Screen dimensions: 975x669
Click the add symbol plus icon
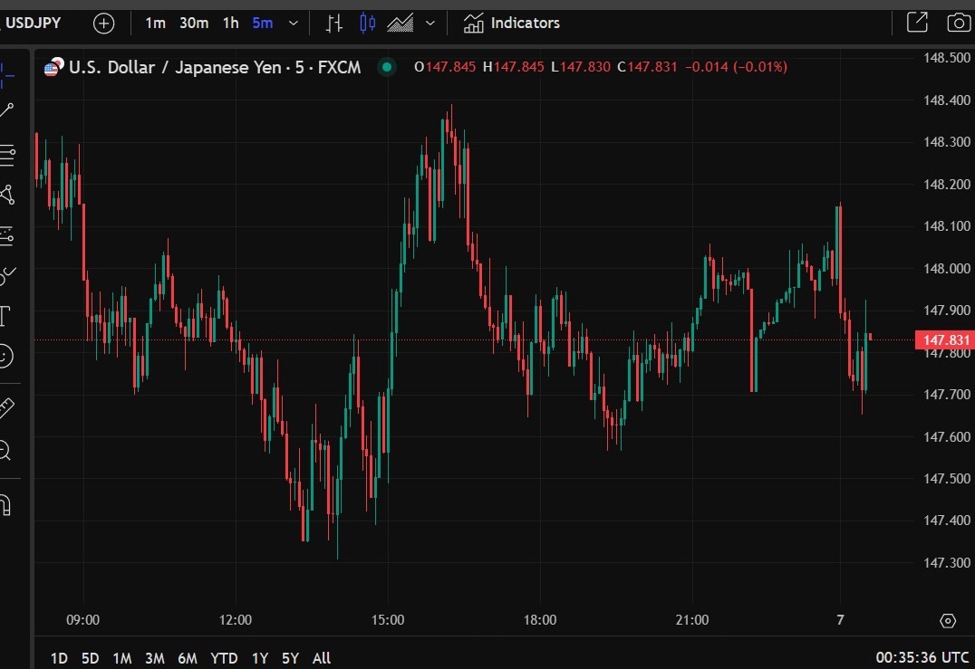(104, 23)
